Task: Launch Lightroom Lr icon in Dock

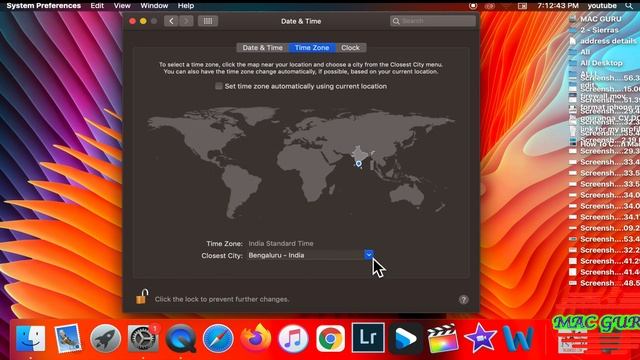Action: (368, 338)
